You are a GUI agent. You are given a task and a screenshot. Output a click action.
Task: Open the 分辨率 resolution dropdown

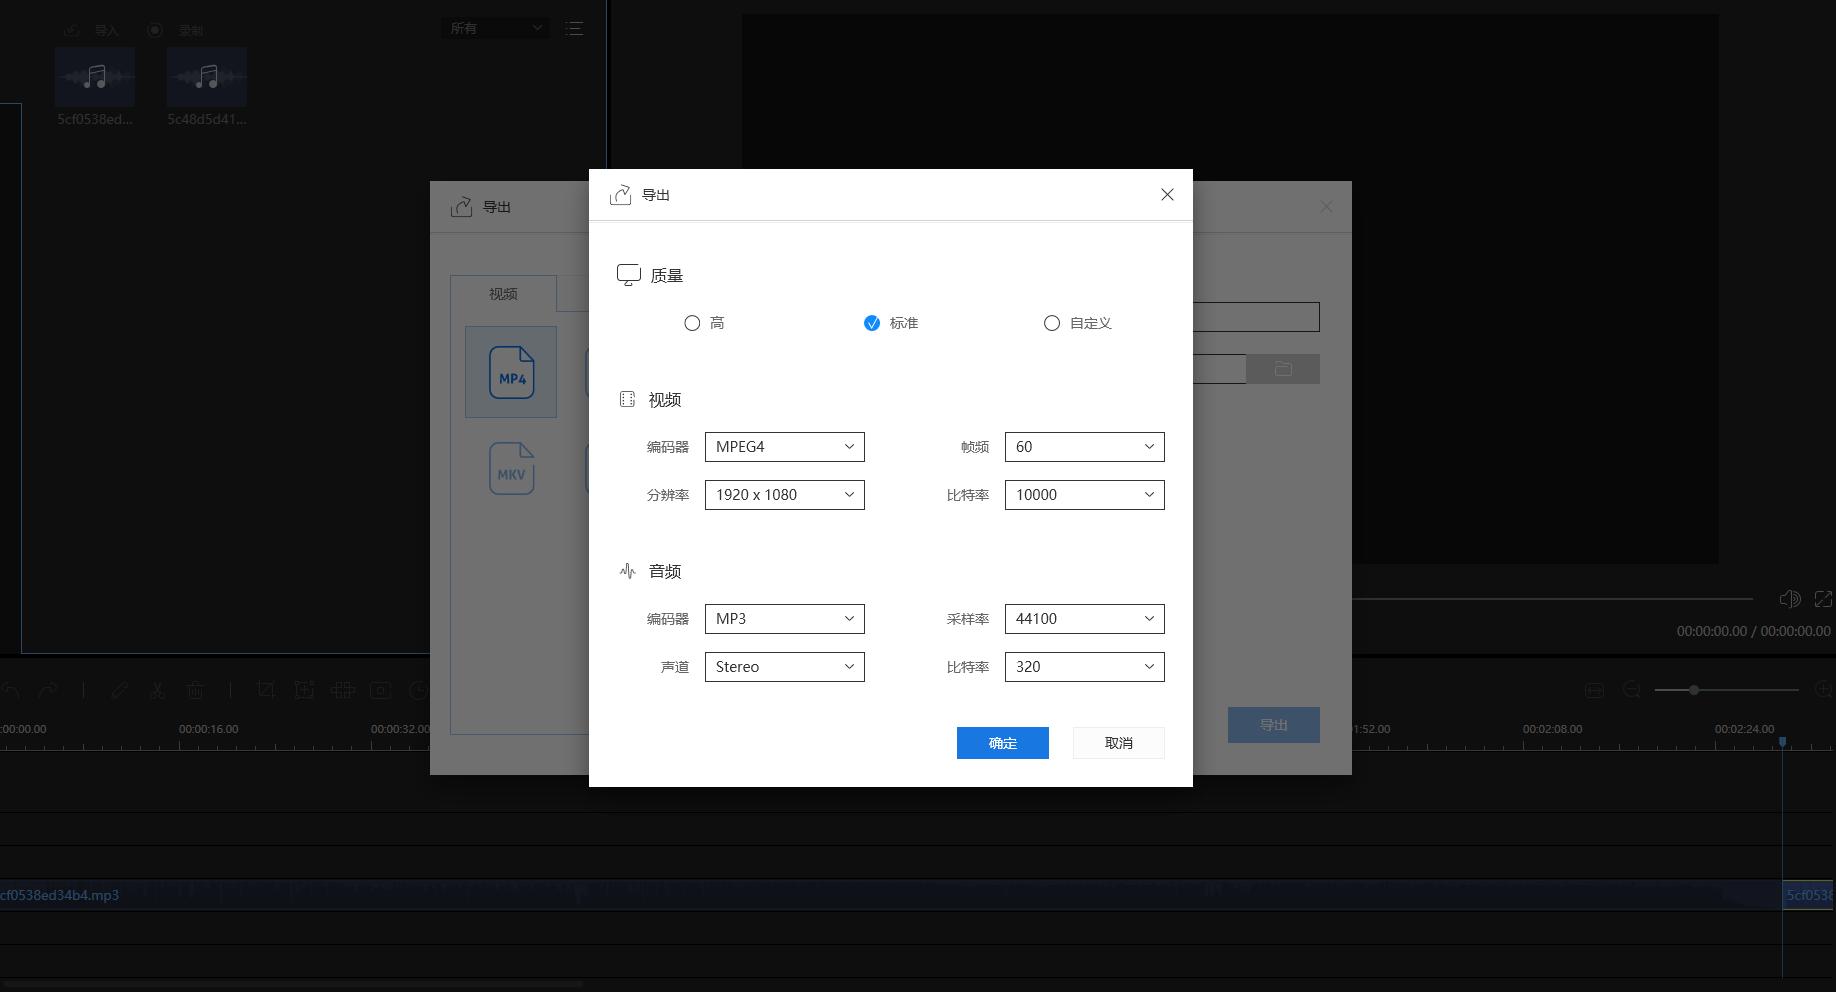784,494
